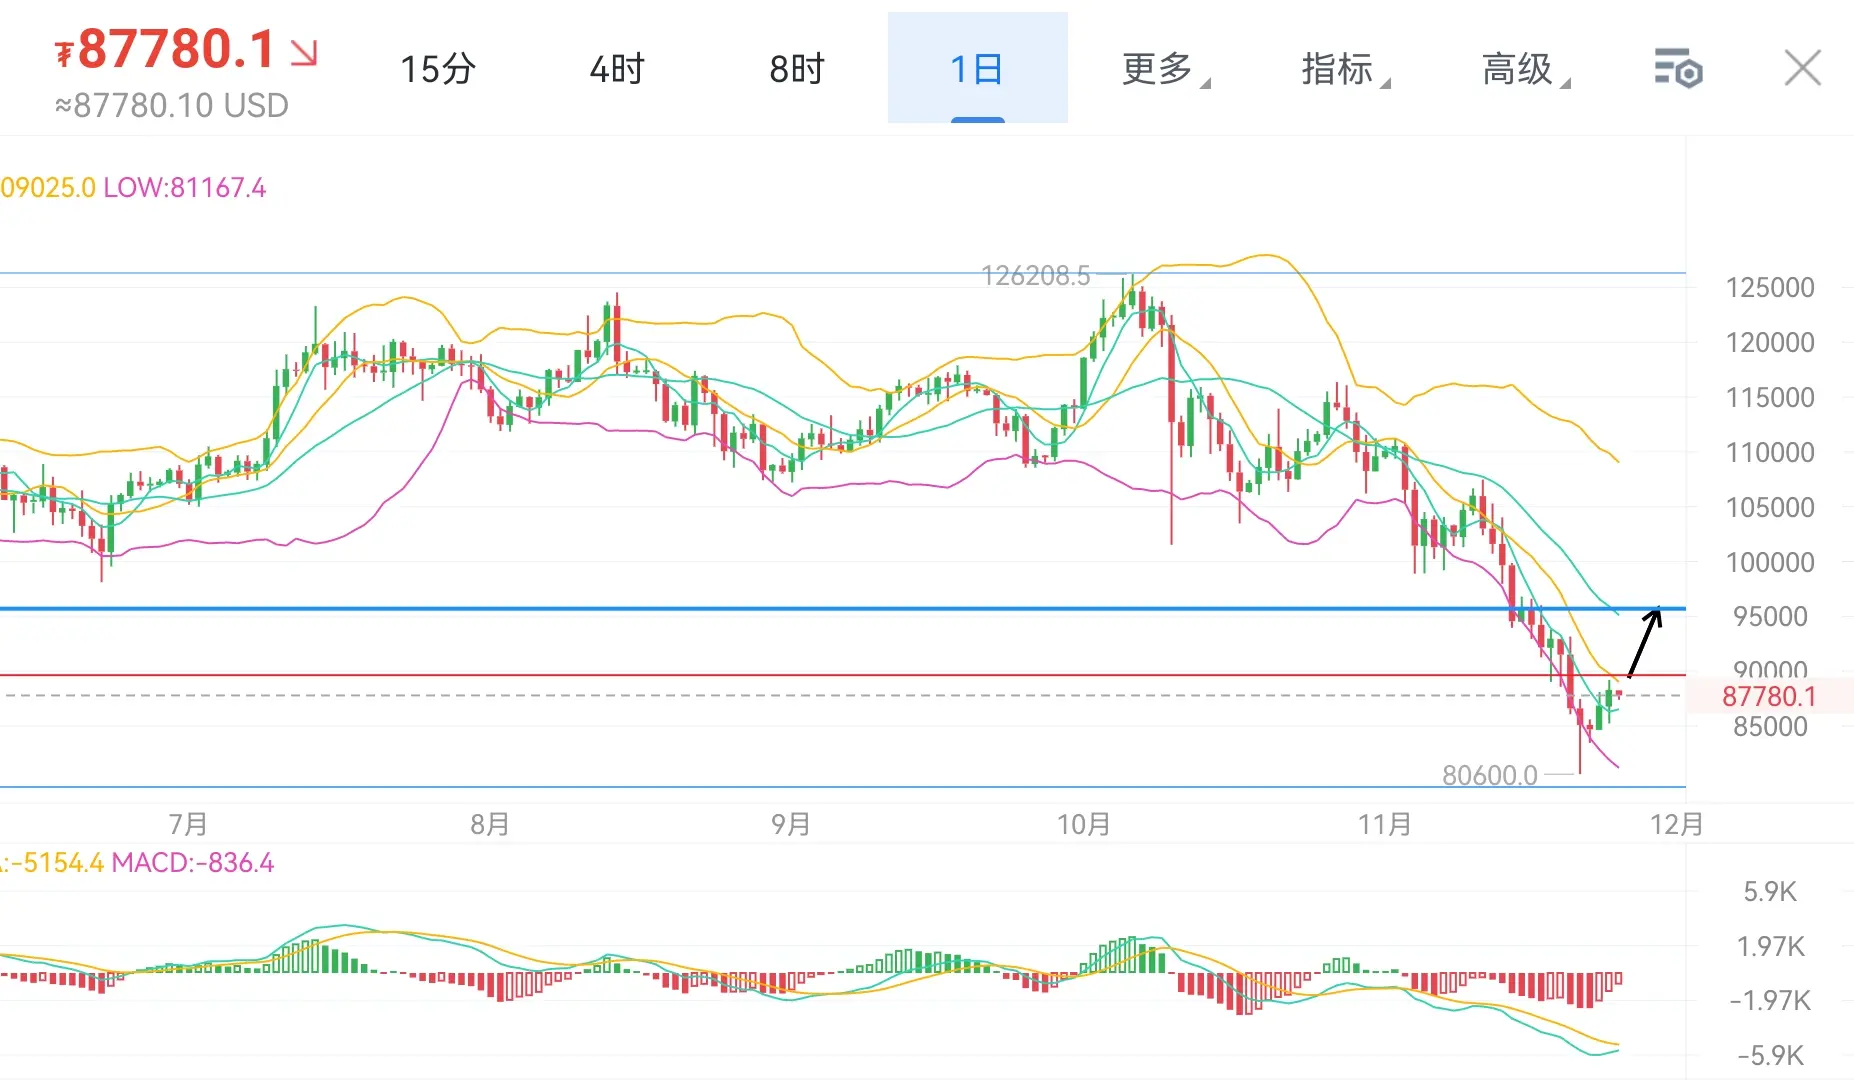Tap the 126208.5 high price marker
This screenshot has width=1854, height=1080.
[1036, 276]
